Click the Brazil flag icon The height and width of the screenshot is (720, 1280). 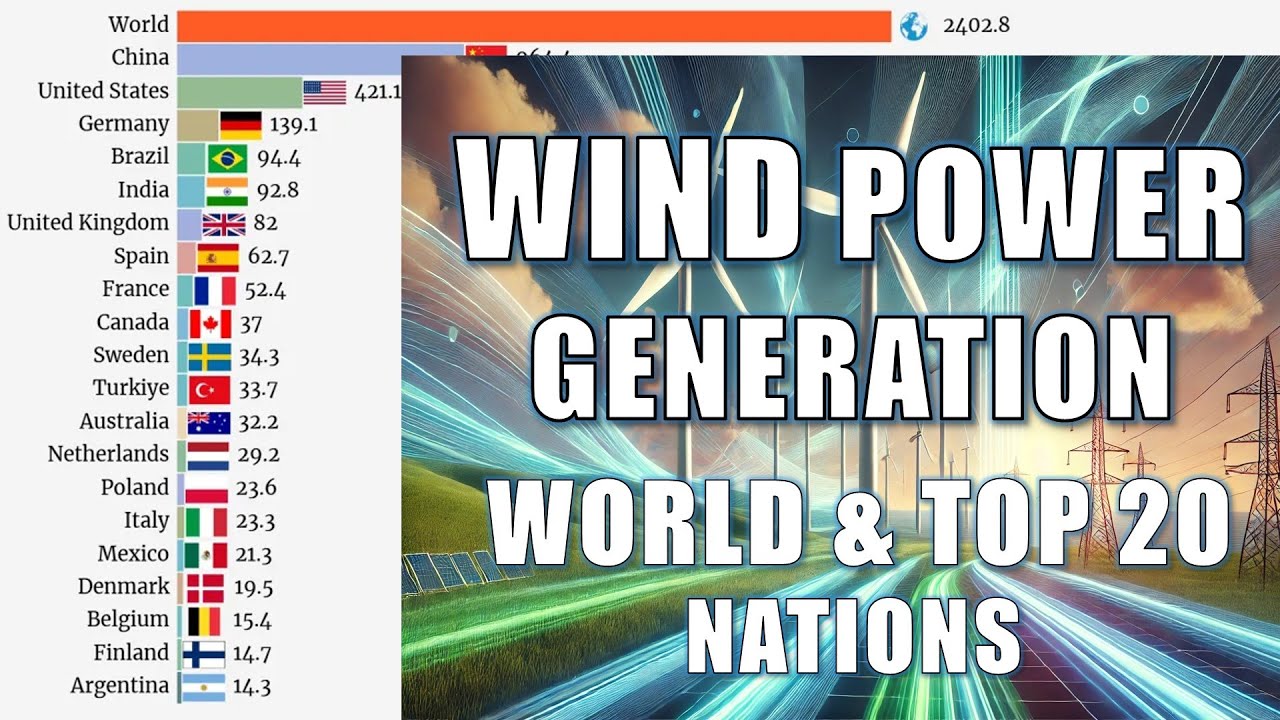point(227,158)
